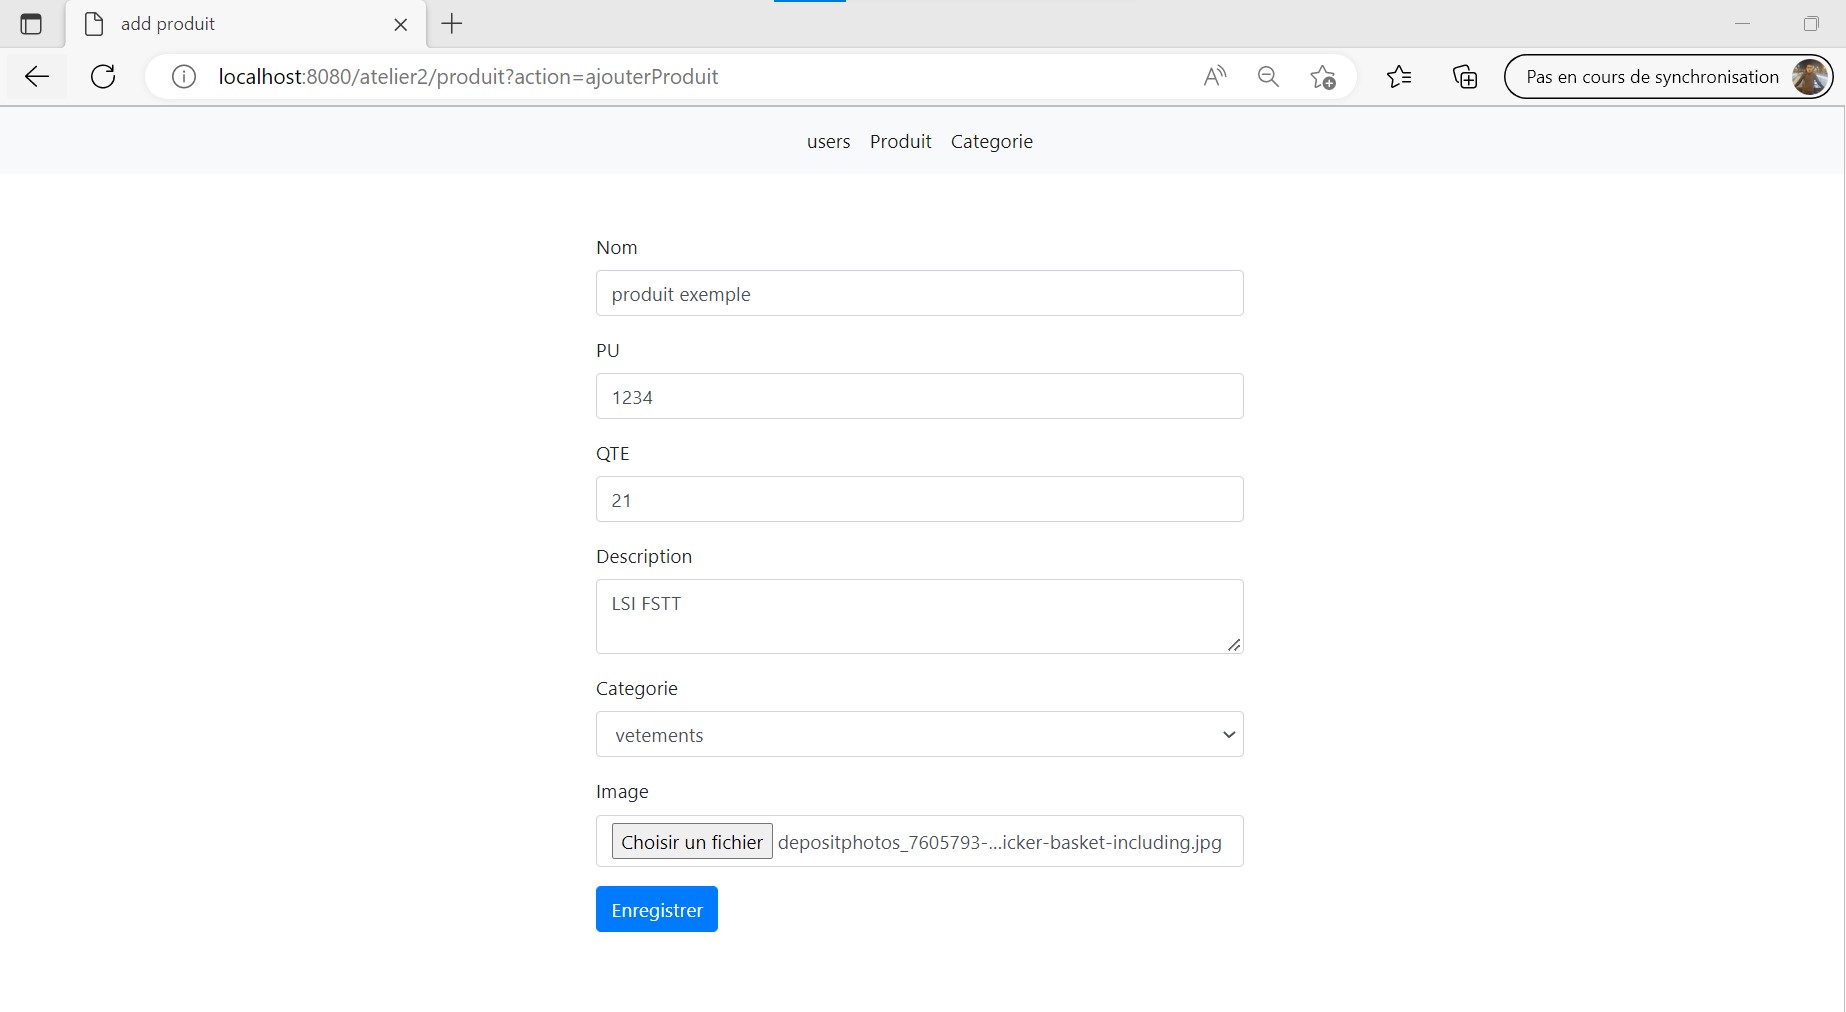This screenshot has height=1012, width=1846.
Task: Refresh the add produit page
Action: (103, 76)
